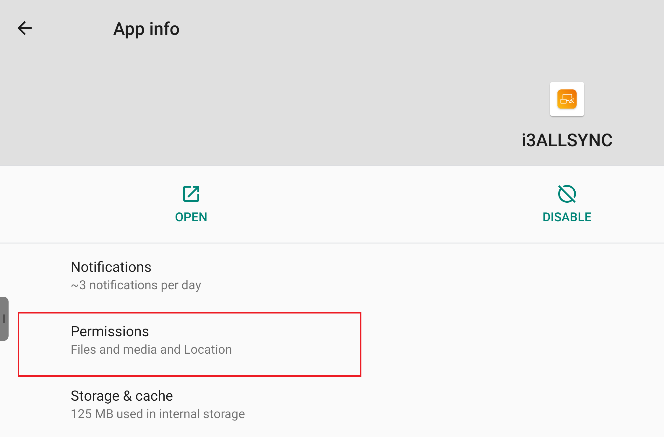
Task: Tap the back arrow in the header
Action: 25,28
